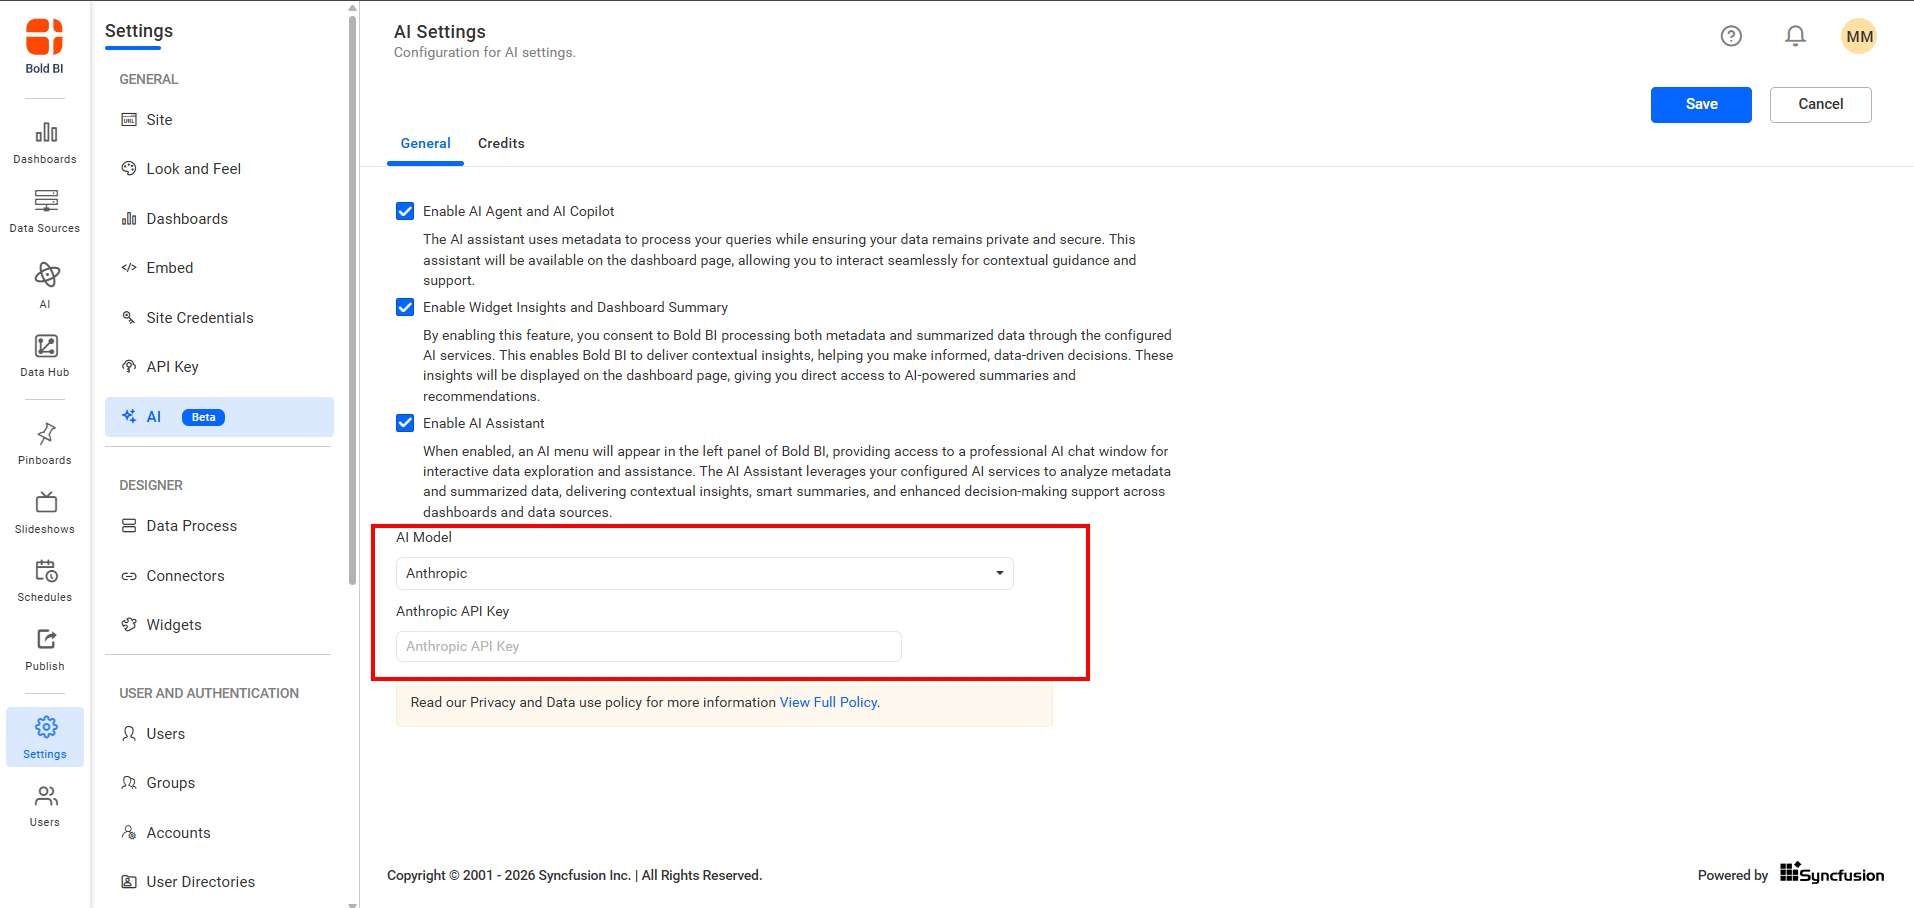
Task: Toggle Enable AI Agent and AI Copilot checkbox
Action: (405, 211)
